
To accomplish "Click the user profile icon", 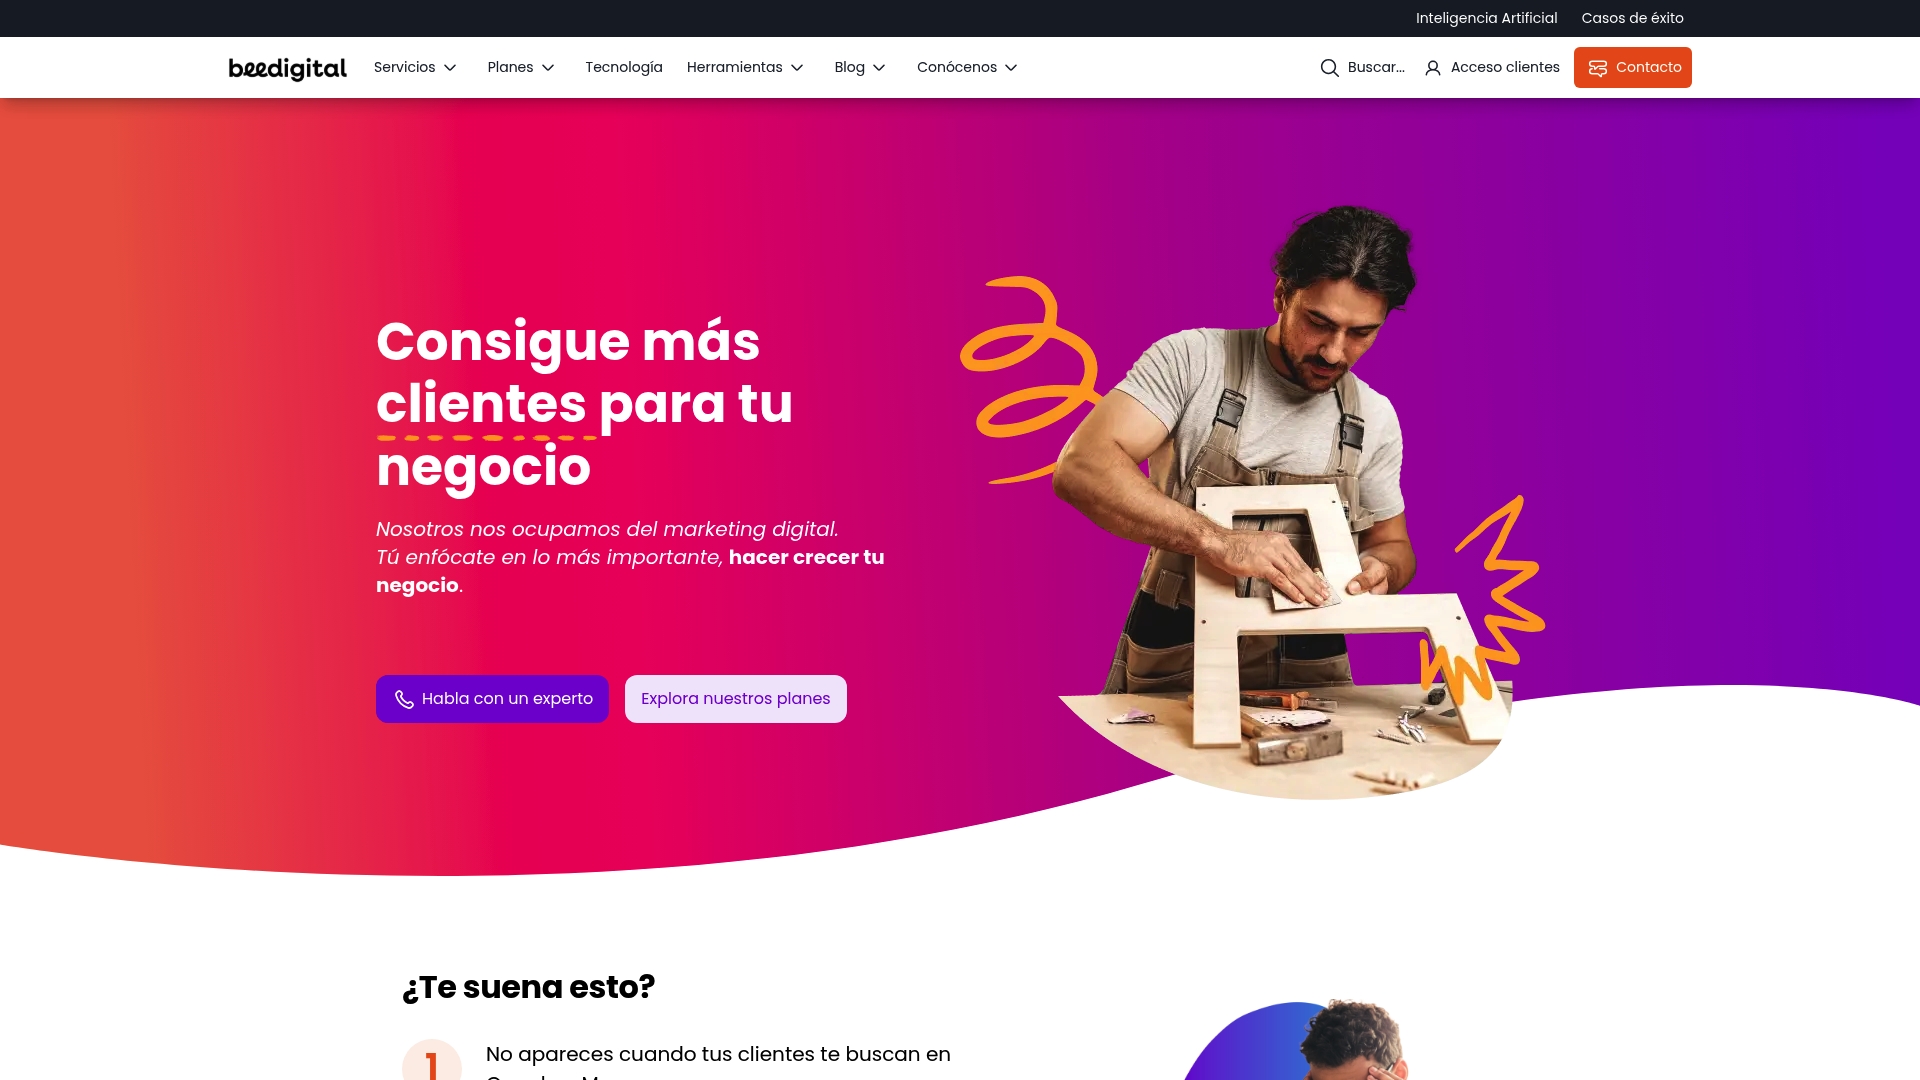I will (1433, 68).
